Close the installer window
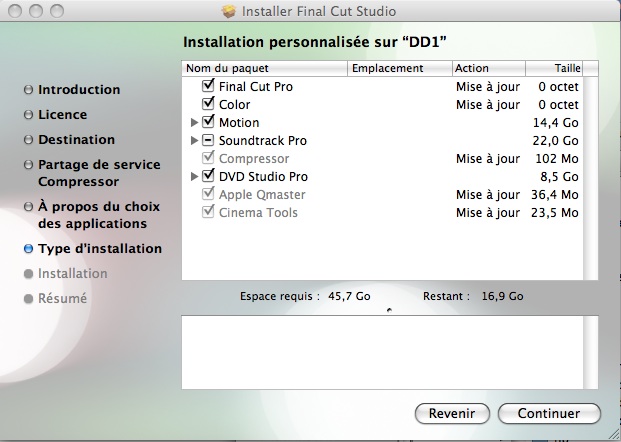 (15, 11)
